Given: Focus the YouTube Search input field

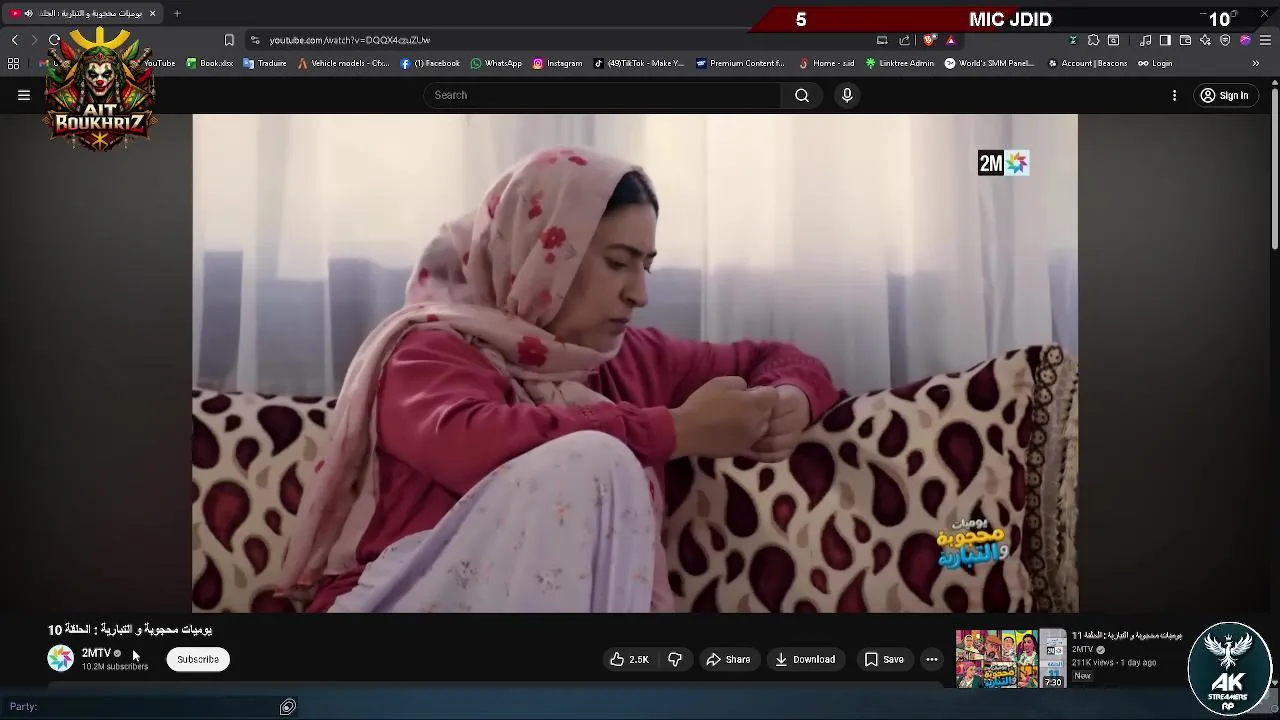Looking at the screenshot, I should [602, 95].
